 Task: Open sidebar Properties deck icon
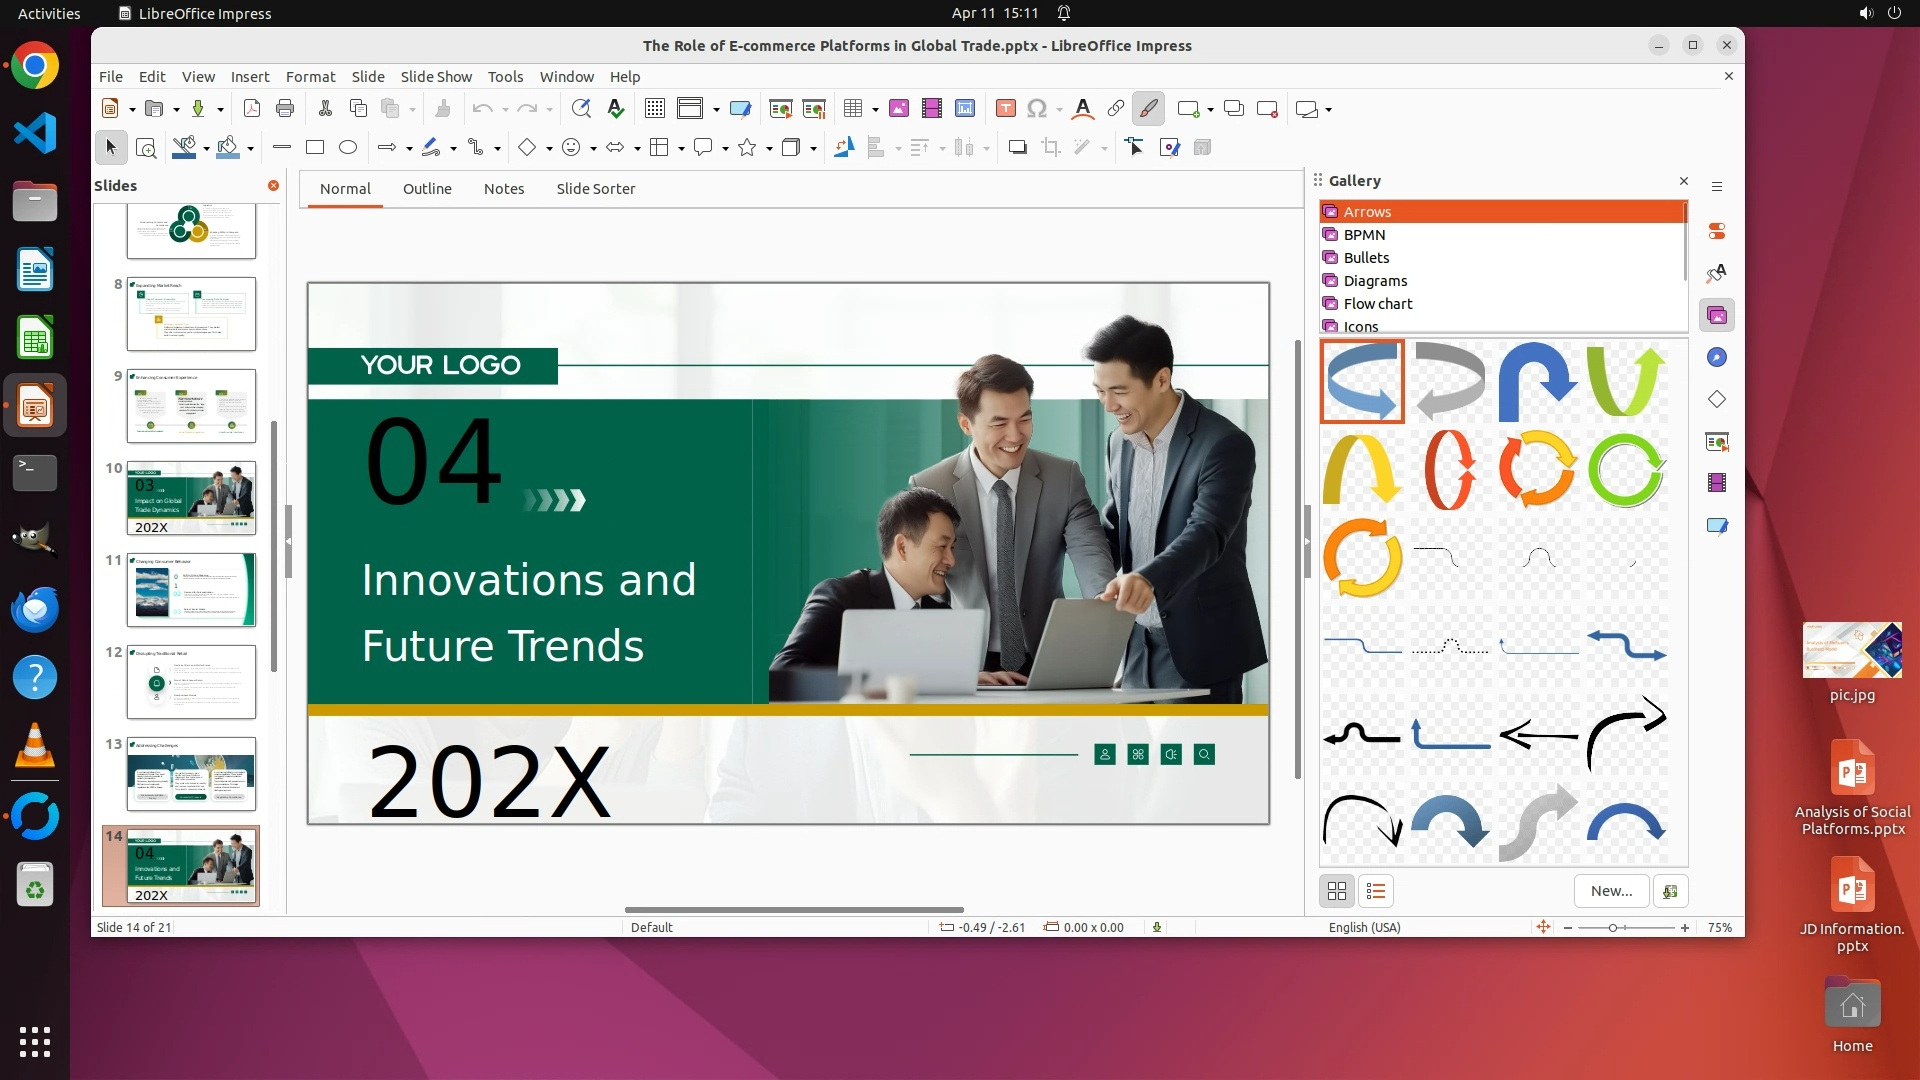1717,232
